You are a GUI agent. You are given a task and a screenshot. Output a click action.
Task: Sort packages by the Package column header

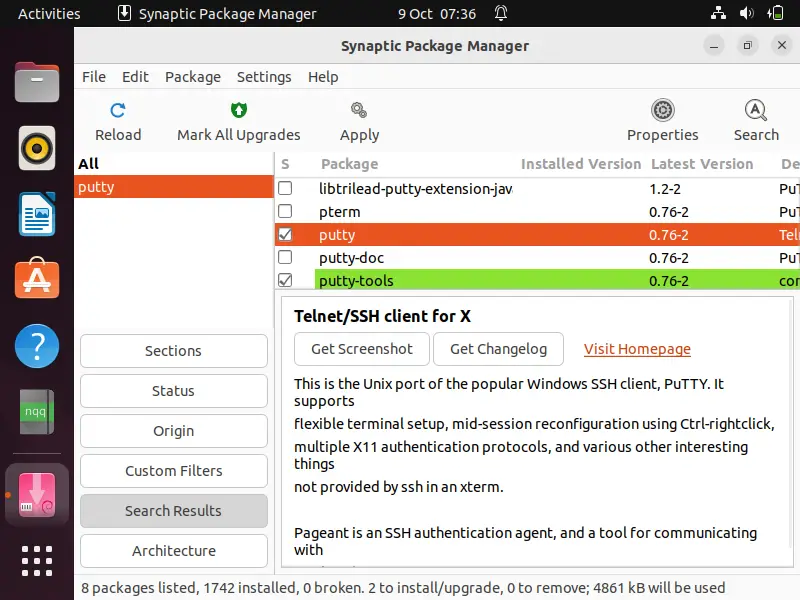point(349,164)
